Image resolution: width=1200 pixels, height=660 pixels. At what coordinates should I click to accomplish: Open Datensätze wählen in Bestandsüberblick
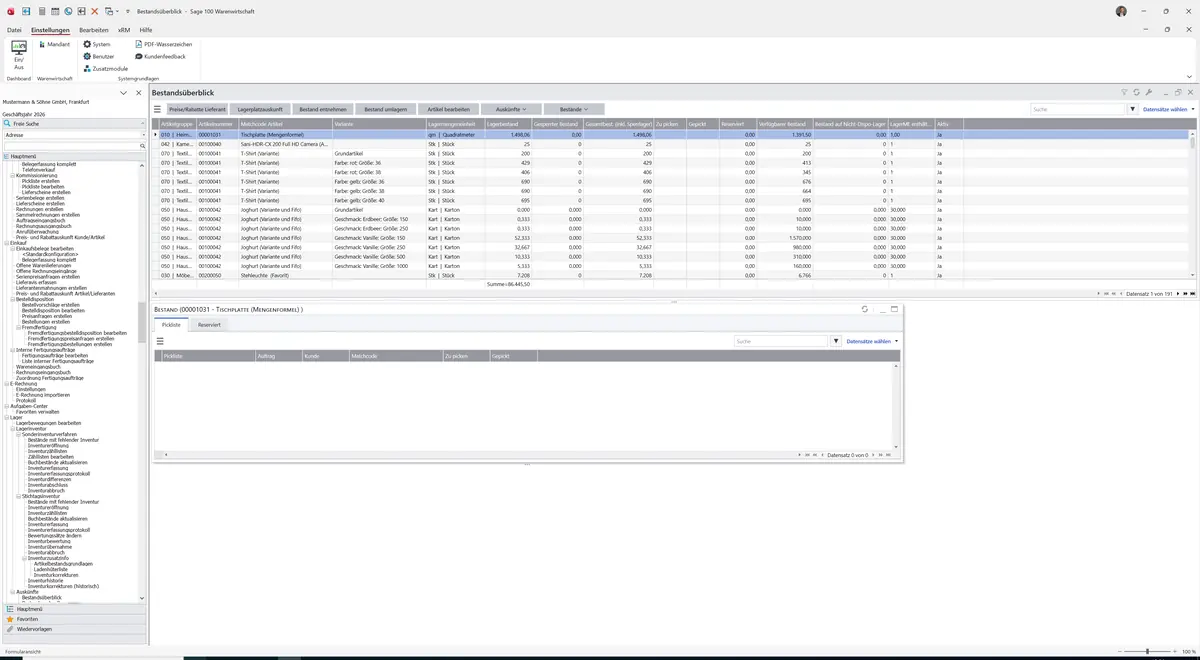(1168, 109)
